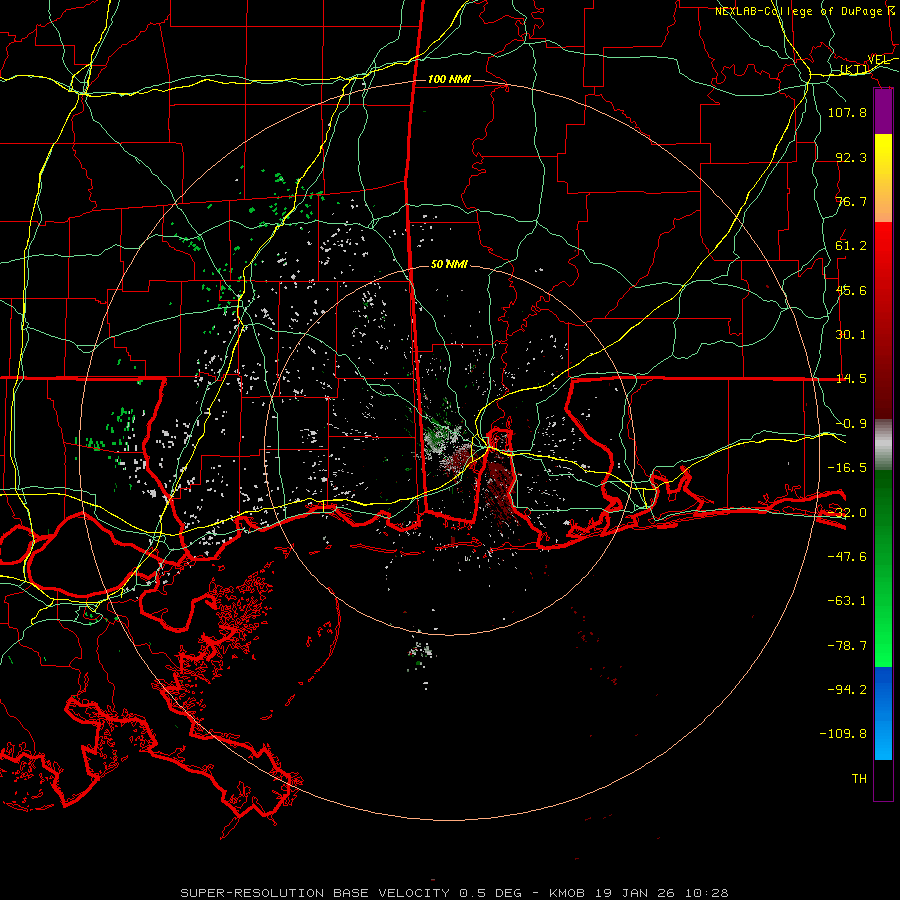Pick the blue segment of the color bar
Viewport: 900px width, 900px height.
(883, 713)
